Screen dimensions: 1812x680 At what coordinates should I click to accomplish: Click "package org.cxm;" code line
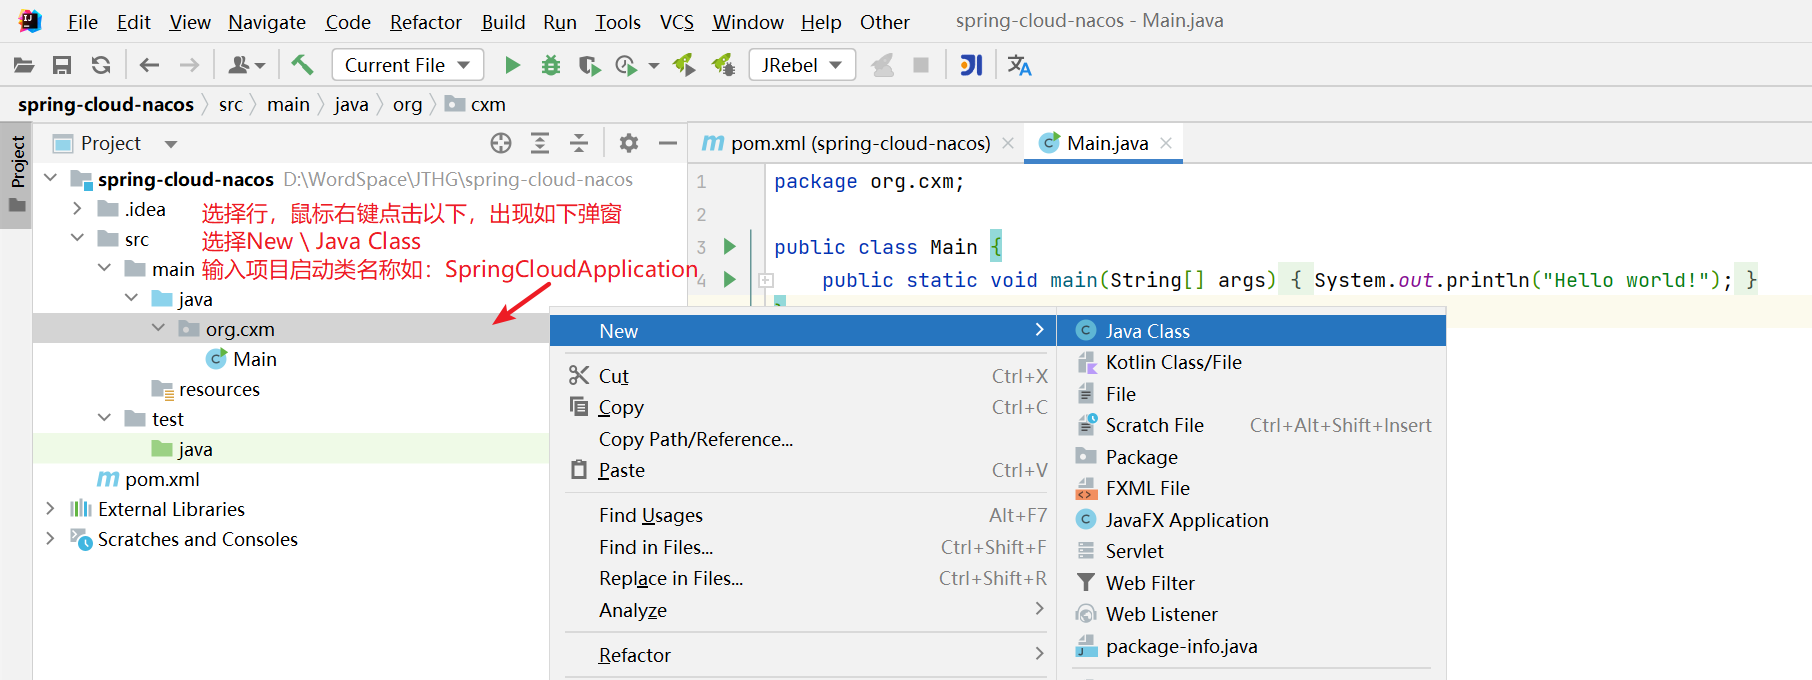click(x=869, y=182)
